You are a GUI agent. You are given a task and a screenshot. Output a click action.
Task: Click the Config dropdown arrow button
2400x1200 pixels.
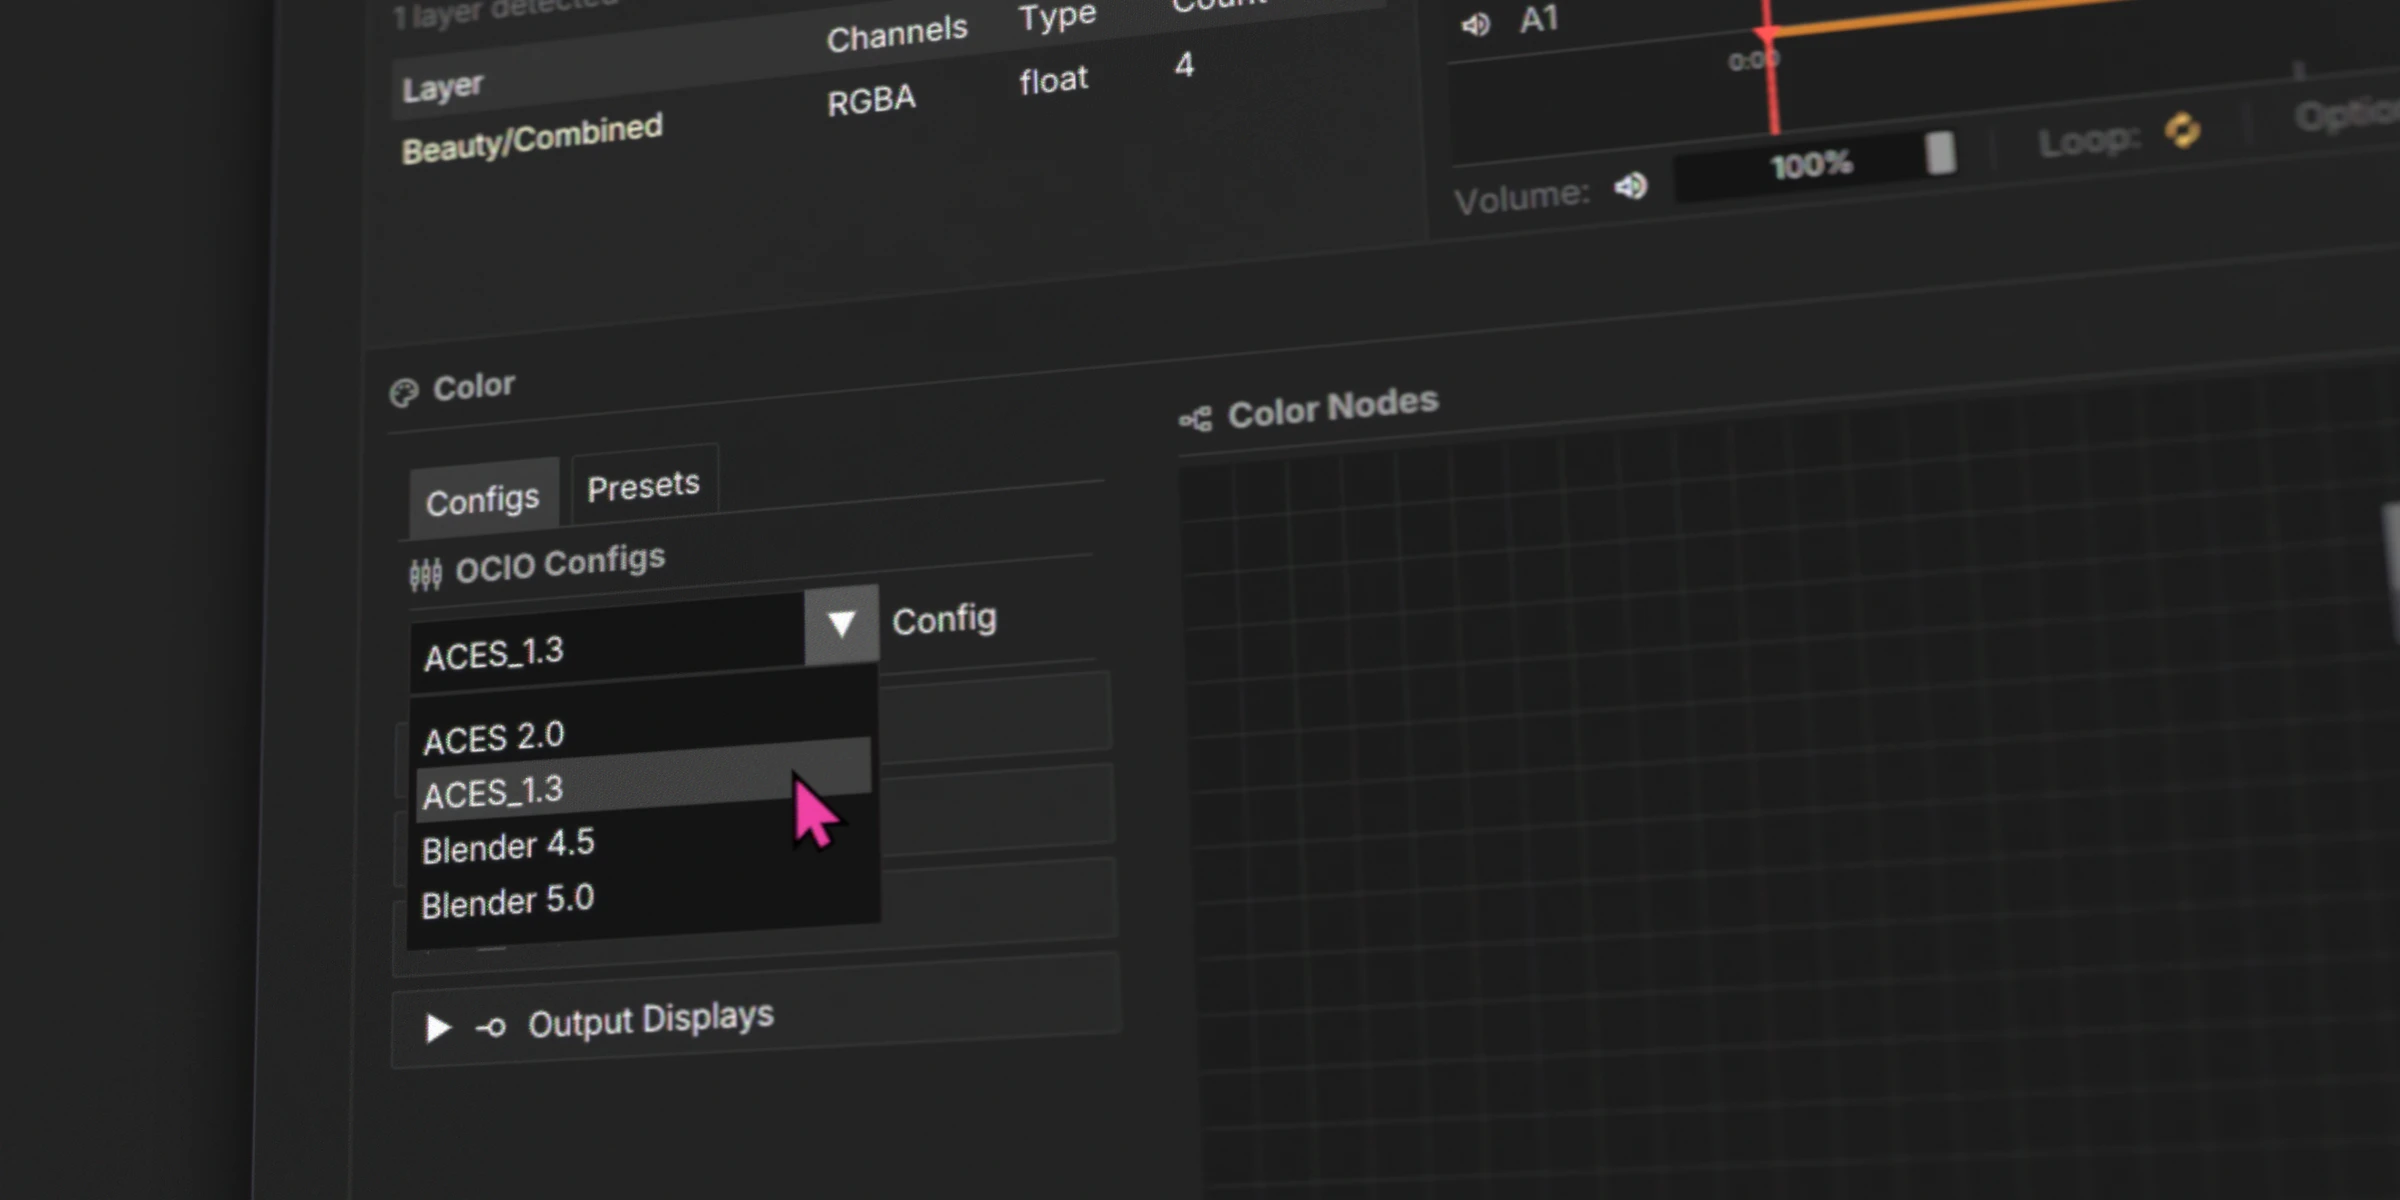coord(841,625)
